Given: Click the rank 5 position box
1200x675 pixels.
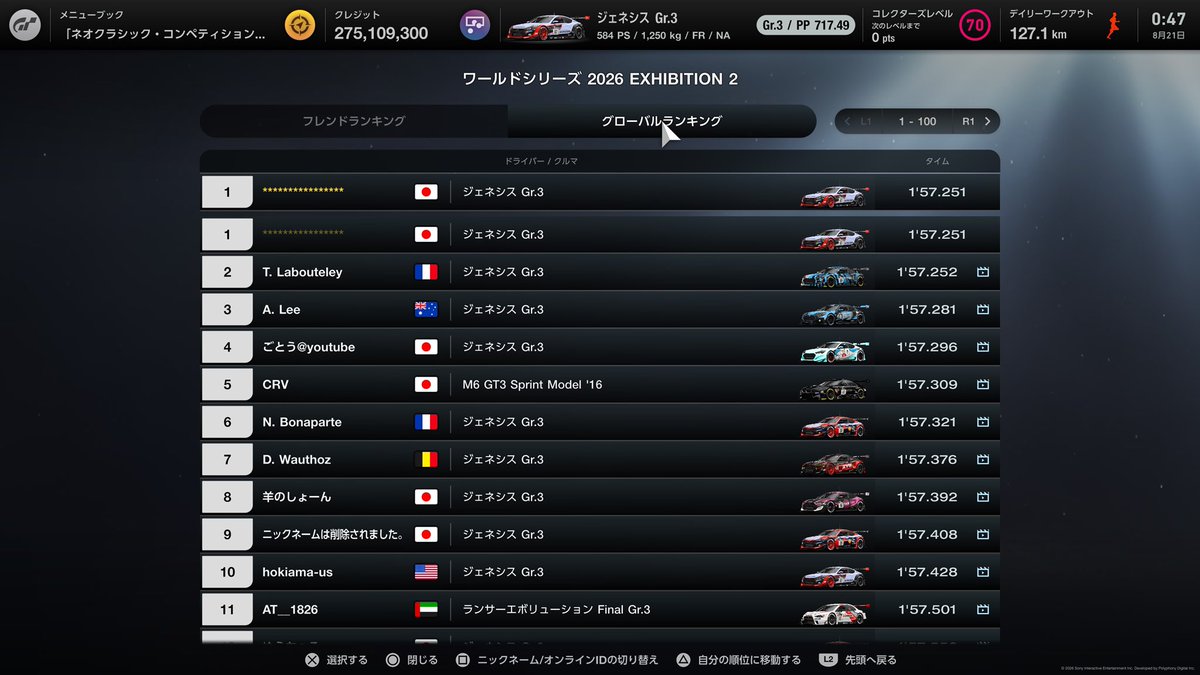Looking at the screenshot, I should (227, 385).
